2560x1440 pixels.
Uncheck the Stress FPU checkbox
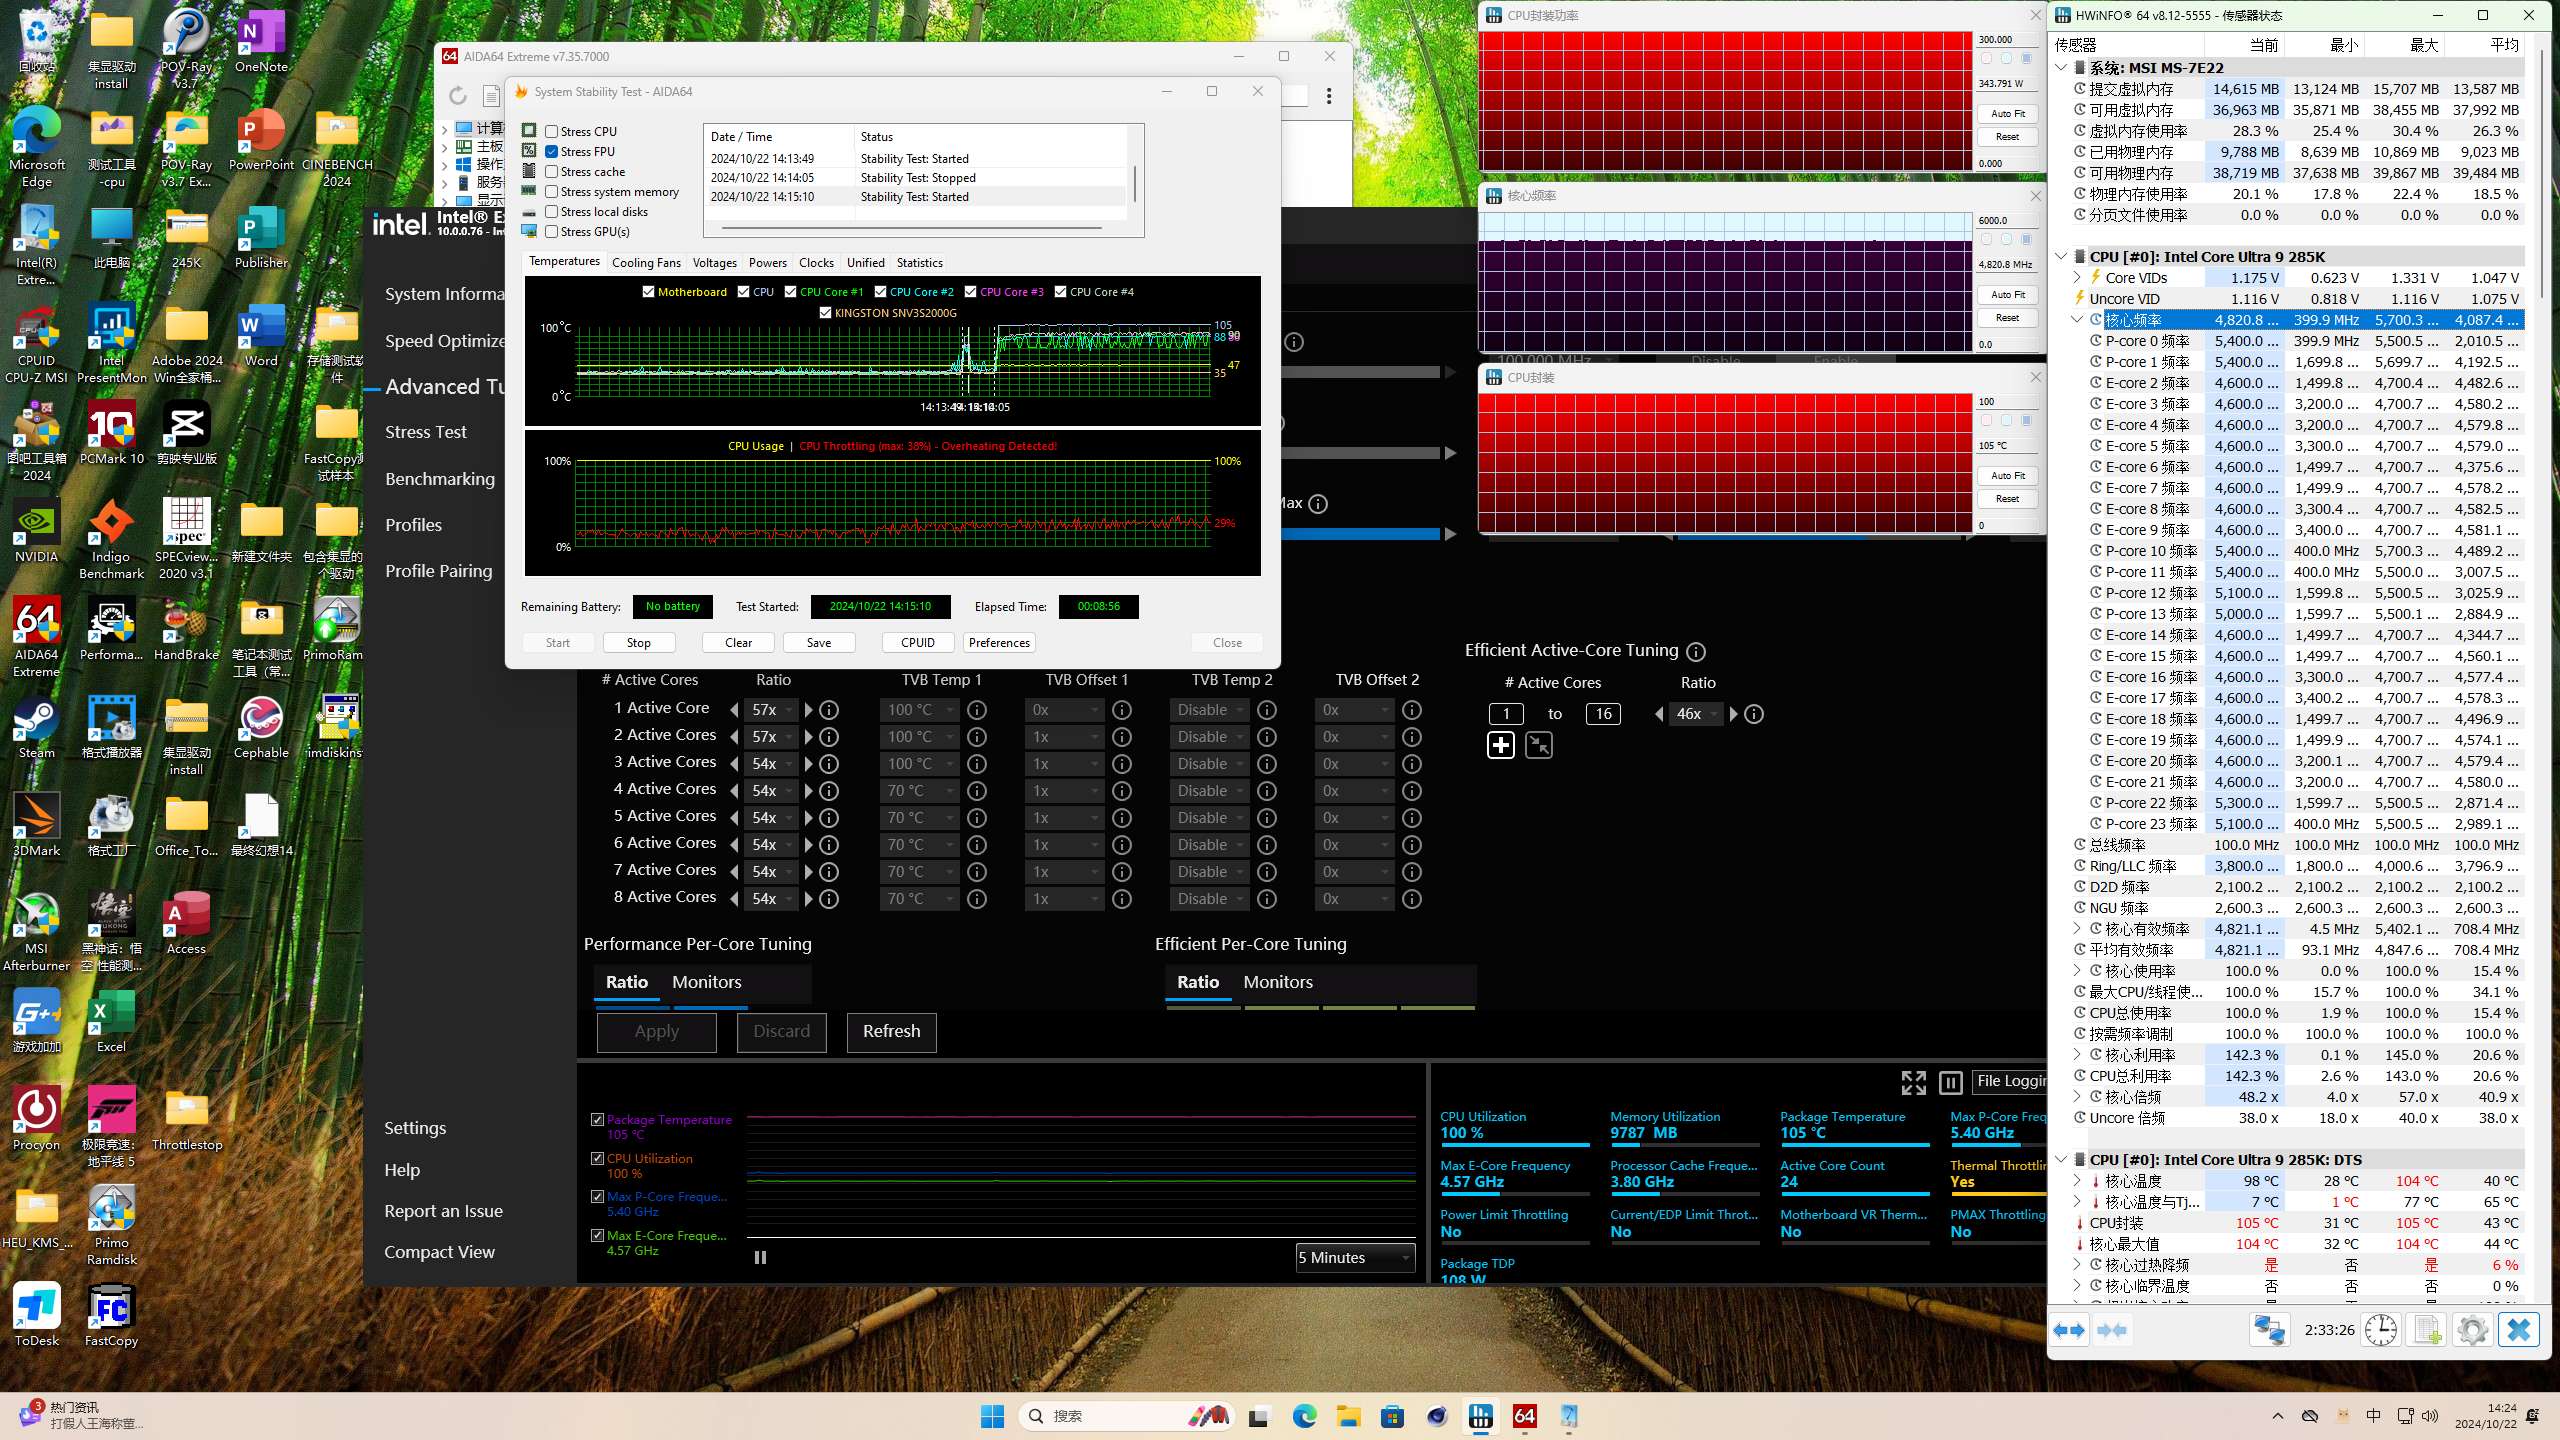tap(551, 151)
